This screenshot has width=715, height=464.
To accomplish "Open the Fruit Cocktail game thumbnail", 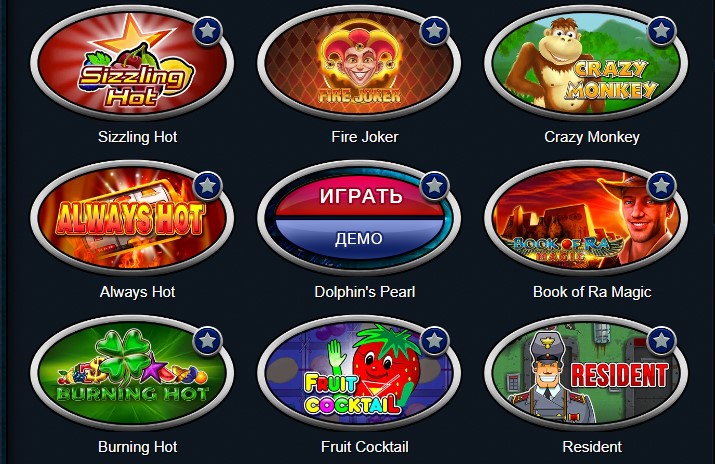I will (359, 373).
